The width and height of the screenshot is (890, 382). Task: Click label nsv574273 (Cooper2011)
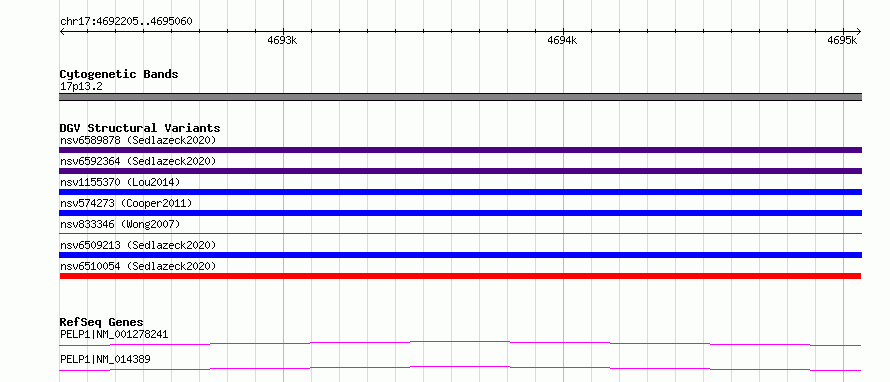[126, 203]
